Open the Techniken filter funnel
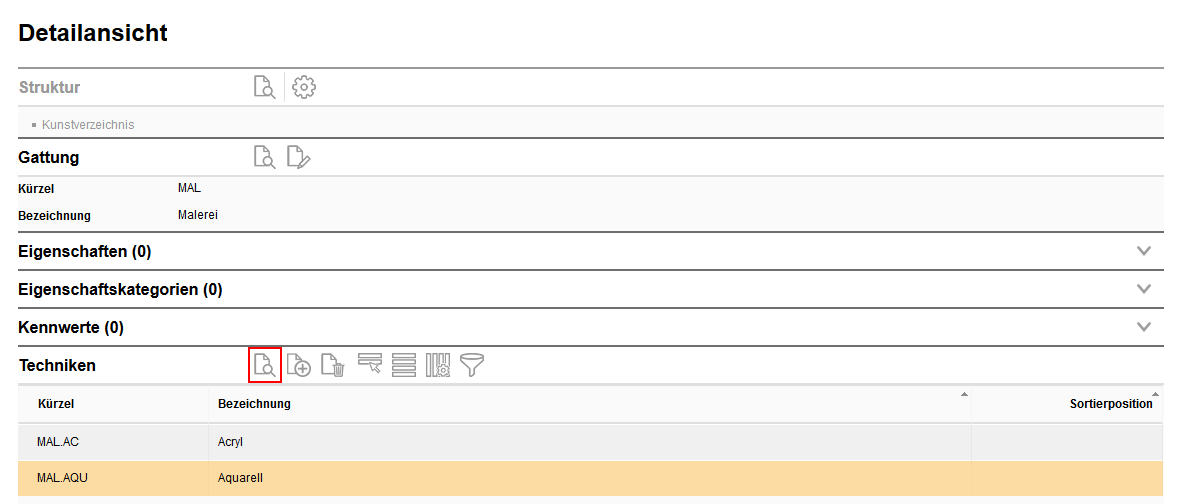The image size is (1178, 504). pyautogui.click(x=473, y=365)
